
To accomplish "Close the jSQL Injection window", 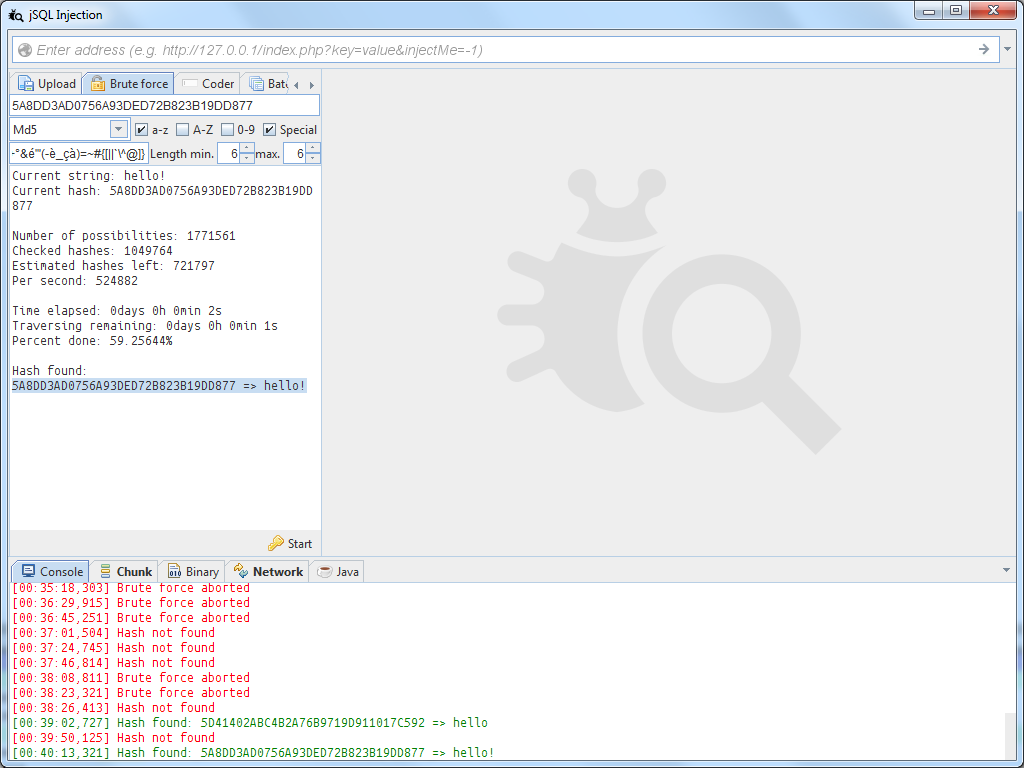I will (x=993, y=10).
